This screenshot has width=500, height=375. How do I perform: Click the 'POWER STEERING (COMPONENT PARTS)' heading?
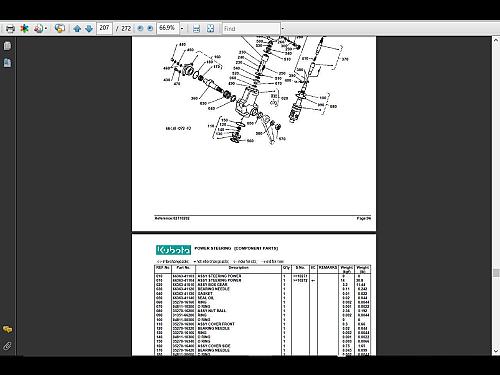tap(236, 248)
